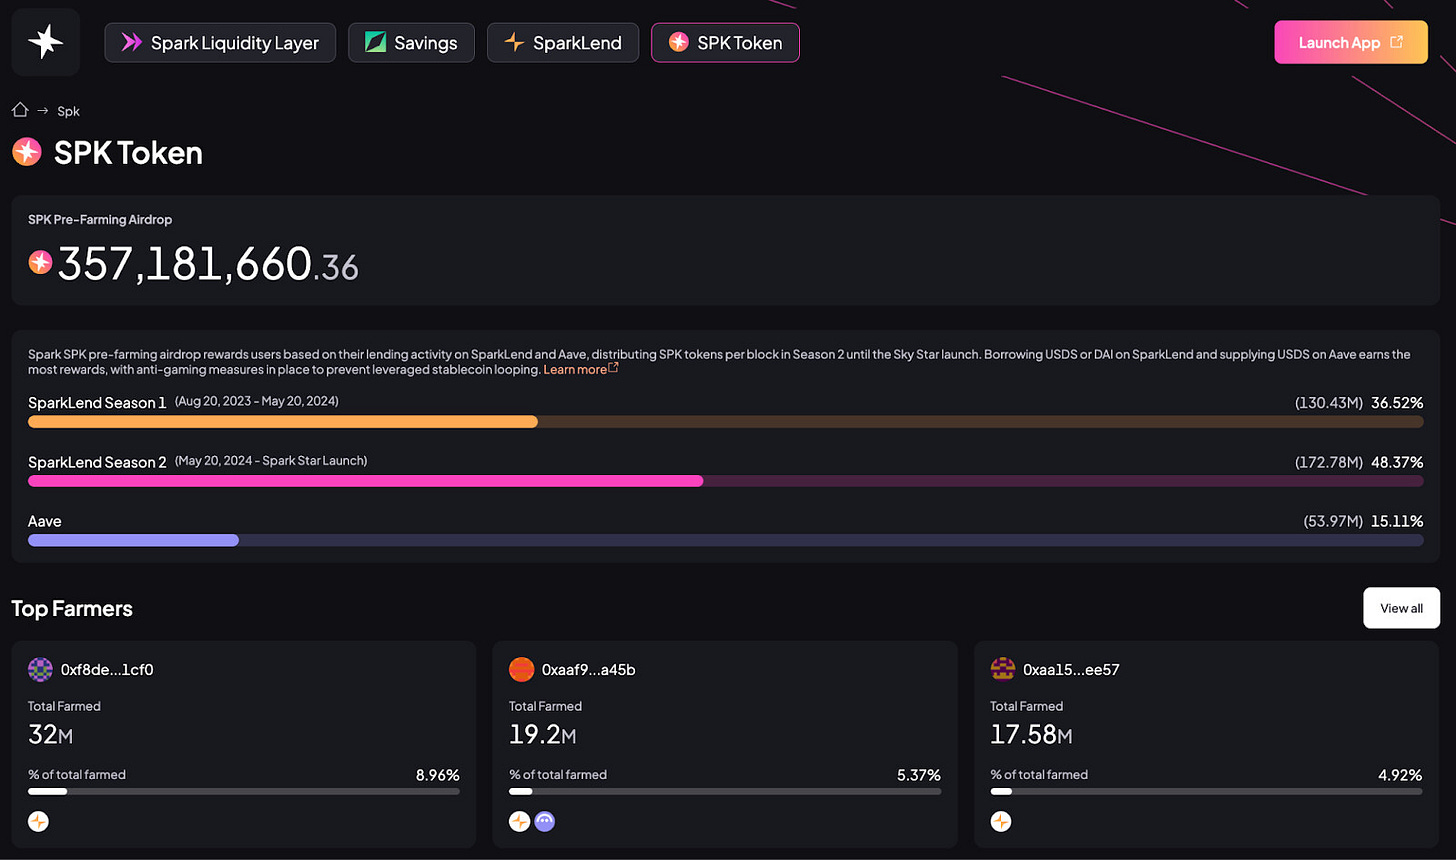This screenshot has height=860, width=1456.
Task: Click the SparkLend badge in the 0xaaf9...a45b card
Action: 519,822
